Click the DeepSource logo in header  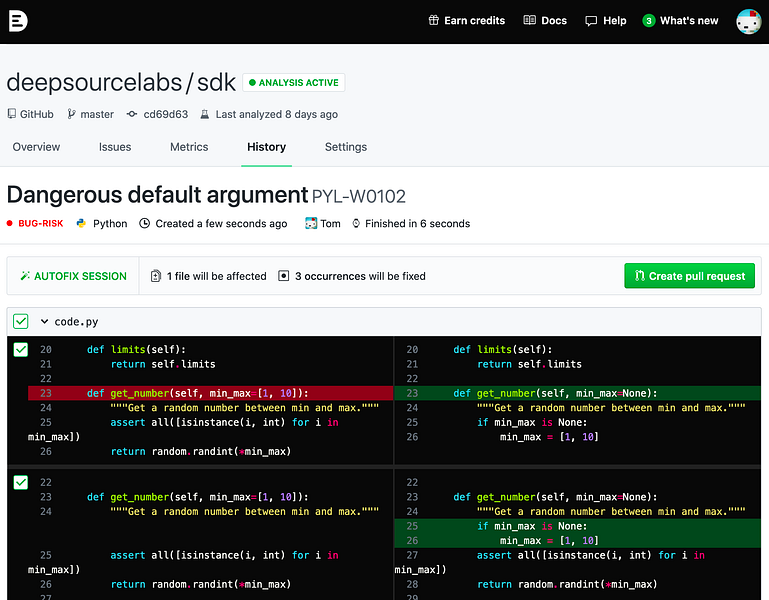18,21
